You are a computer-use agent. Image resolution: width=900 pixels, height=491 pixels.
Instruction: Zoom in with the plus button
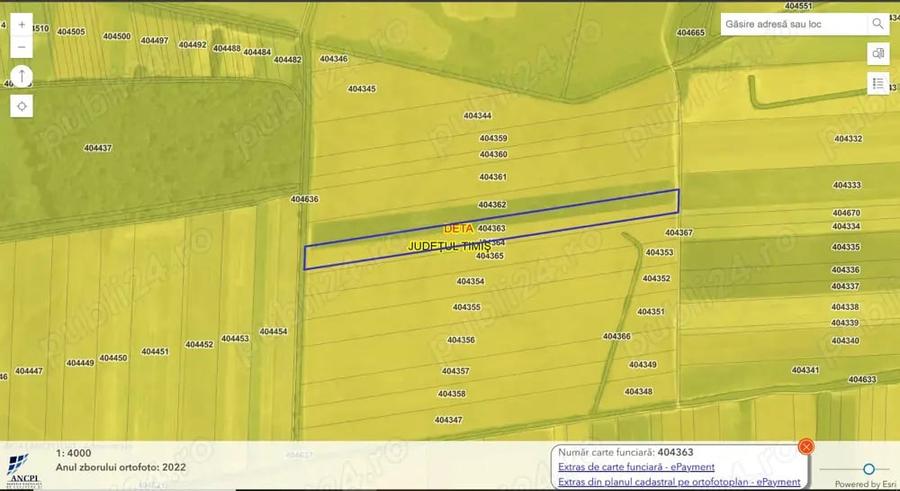[x=22, y=25]
